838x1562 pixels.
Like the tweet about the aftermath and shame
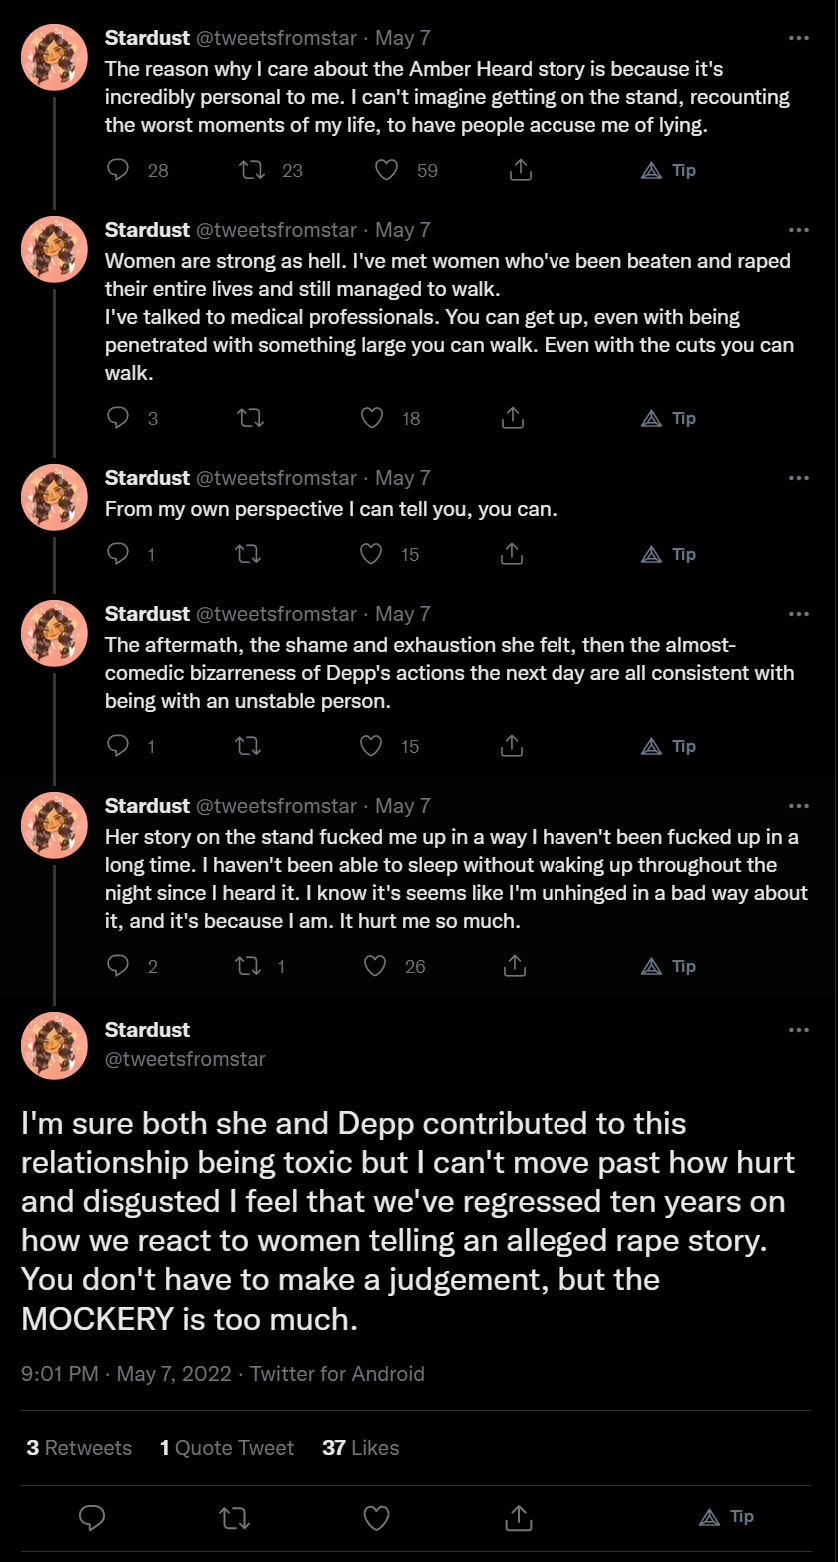click(371, 746)
